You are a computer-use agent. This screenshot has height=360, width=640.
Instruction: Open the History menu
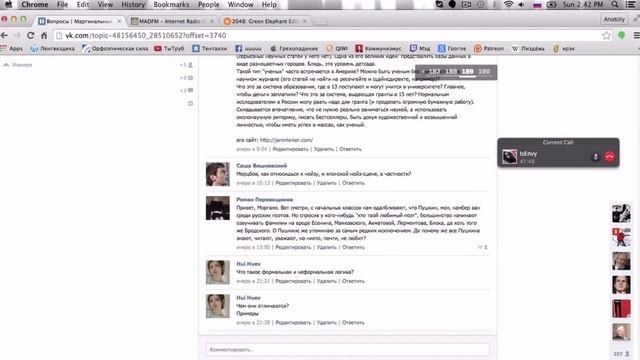pos(133,4)
